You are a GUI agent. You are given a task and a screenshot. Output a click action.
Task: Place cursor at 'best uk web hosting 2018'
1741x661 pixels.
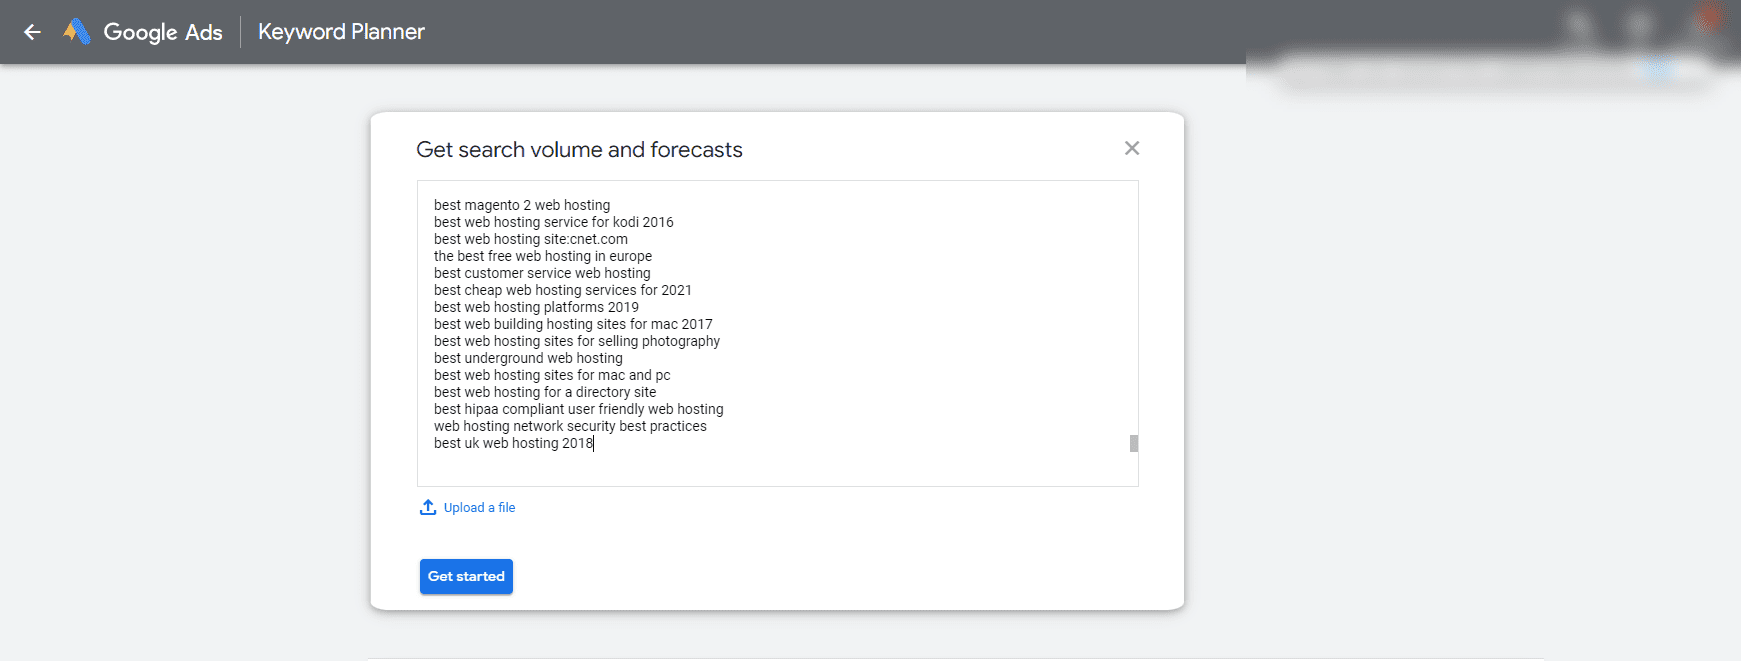(513, 443)
